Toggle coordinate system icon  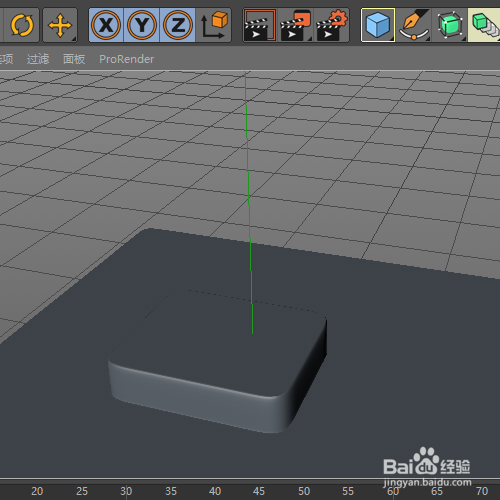[x=214, y=25]
